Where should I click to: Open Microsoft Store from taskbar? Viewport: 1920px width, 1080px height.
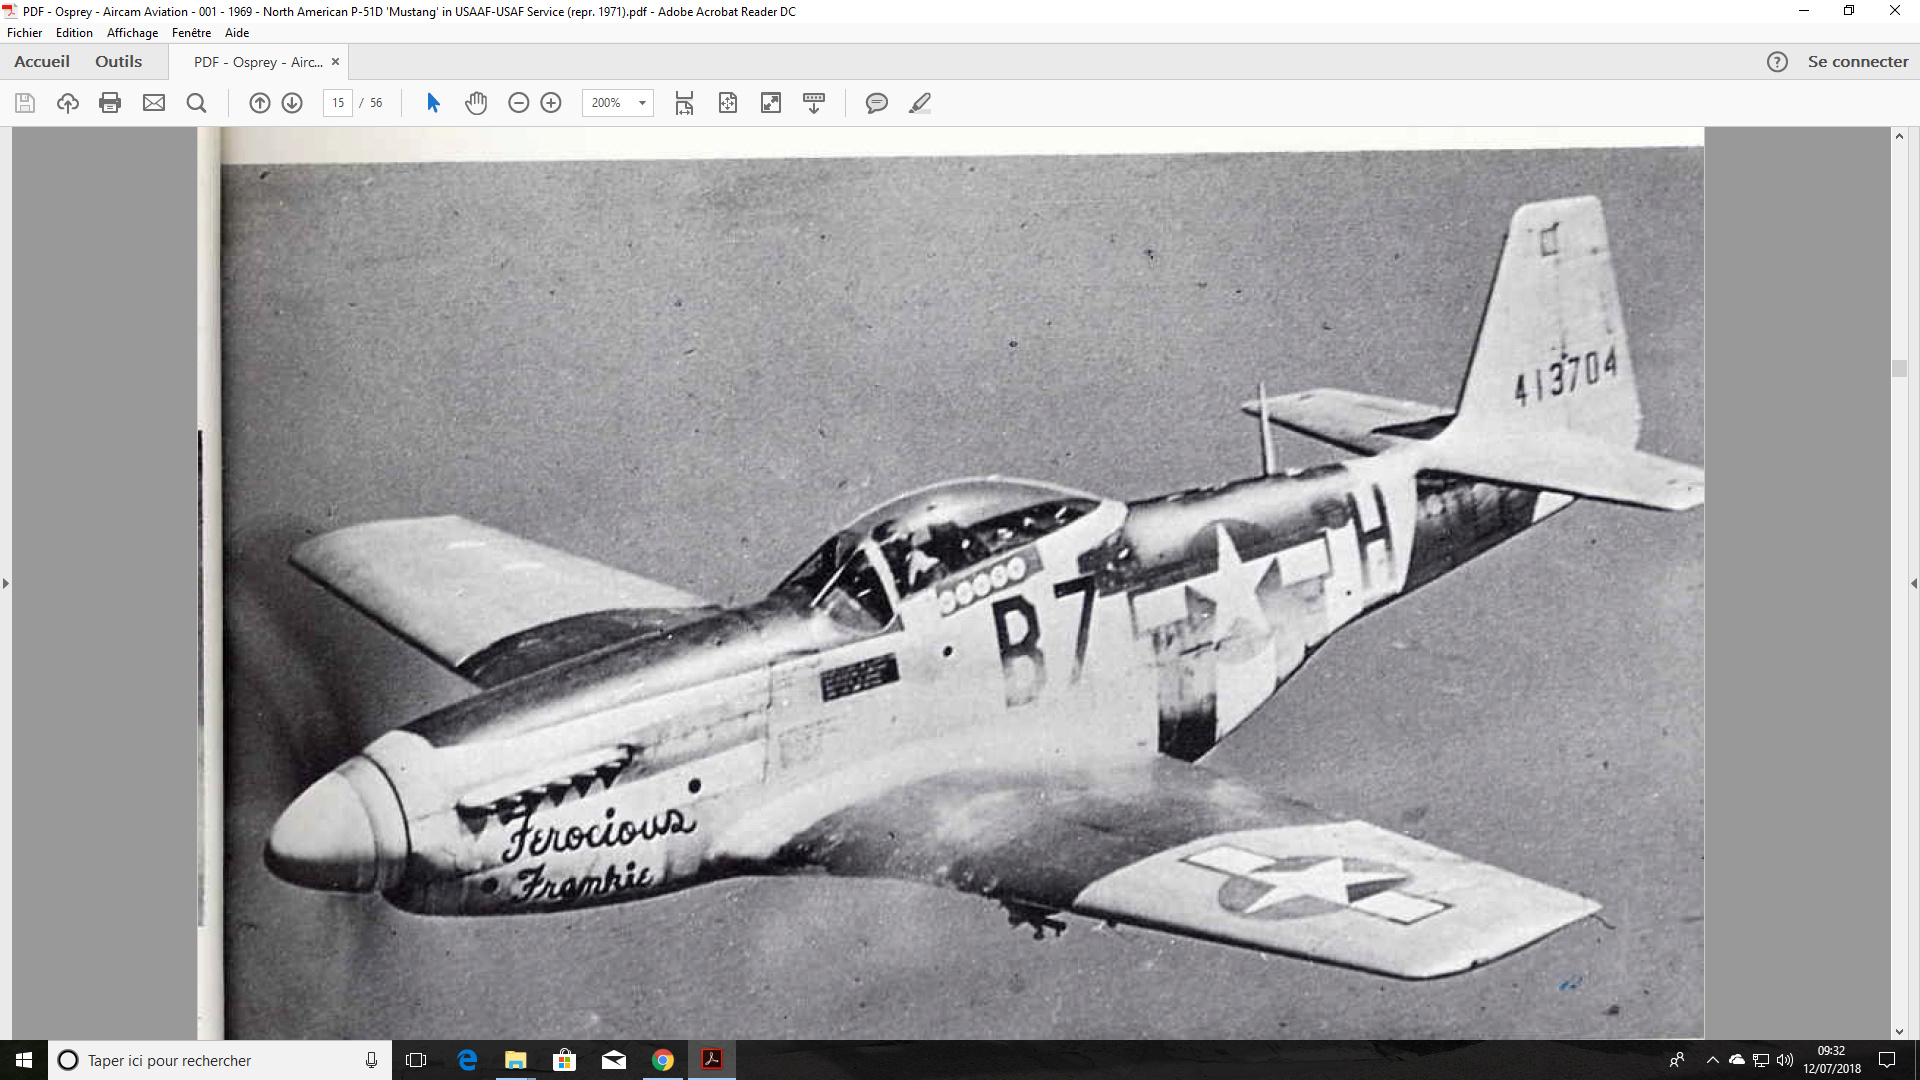pos(565,1060)
